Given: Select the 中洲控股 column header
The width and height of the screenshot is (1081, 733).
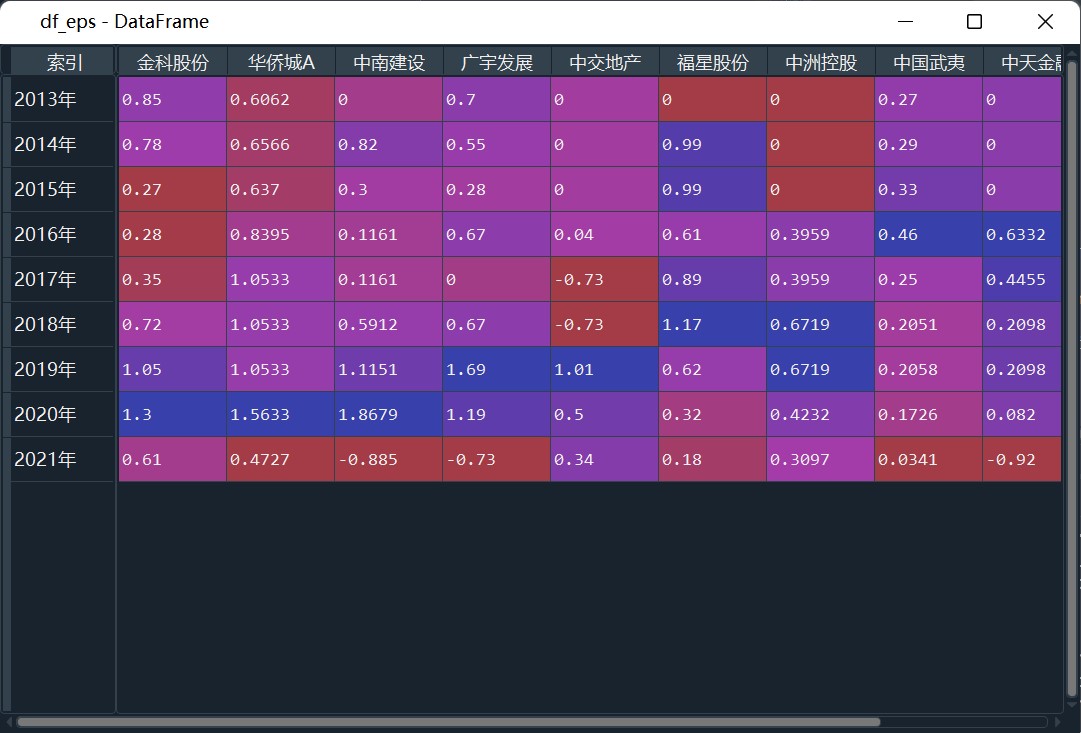Looking at the screenshot, I should [x=821, y=62].
